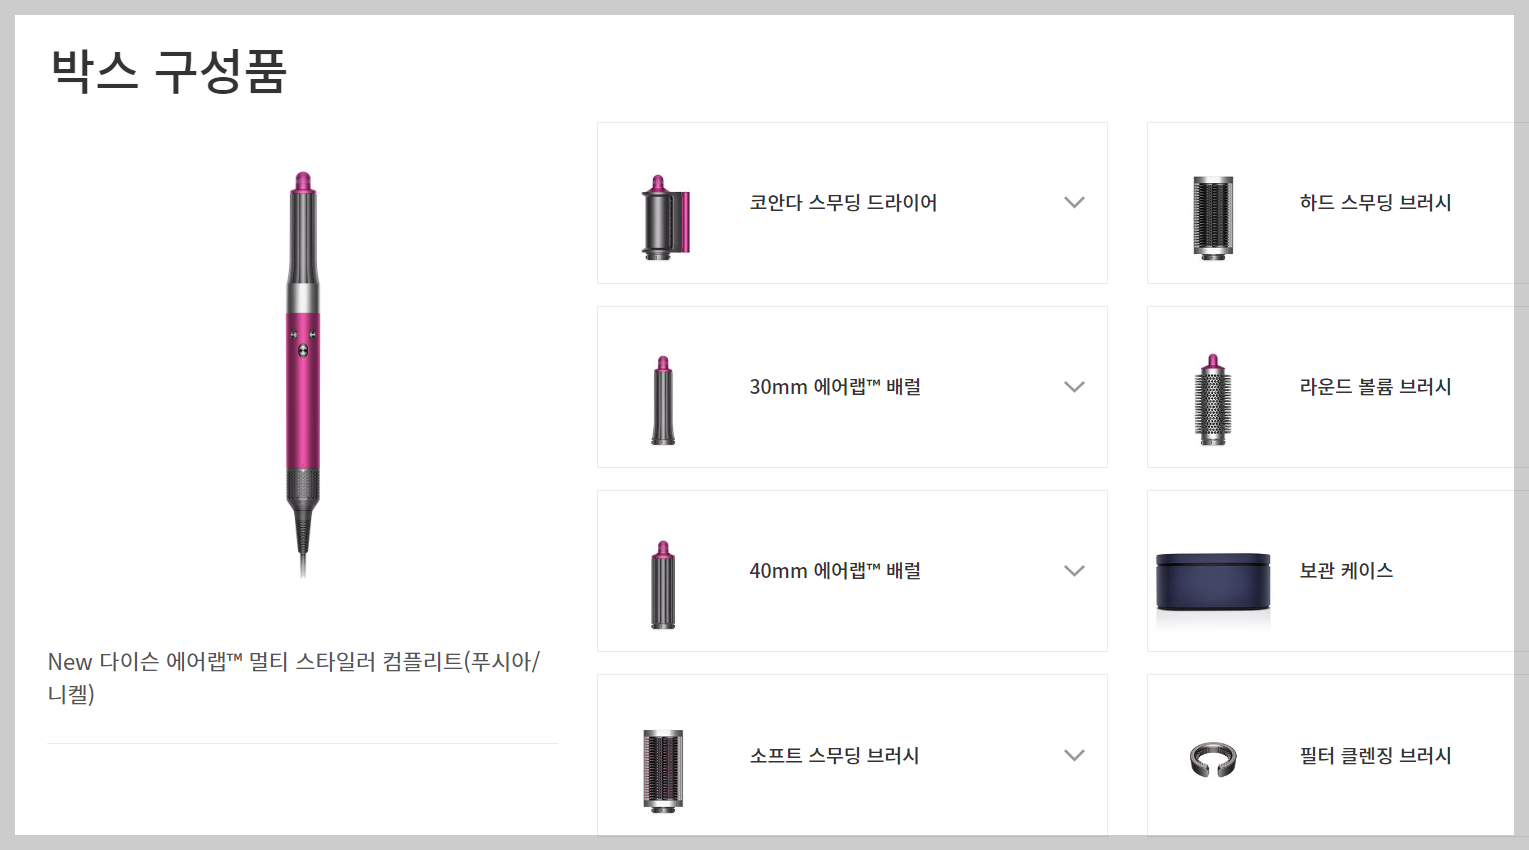Viewport: 1529px width, 850px height.
Task: Expand the 30mm 에어랩 배럴 chevron
Action: point(1074,387)
